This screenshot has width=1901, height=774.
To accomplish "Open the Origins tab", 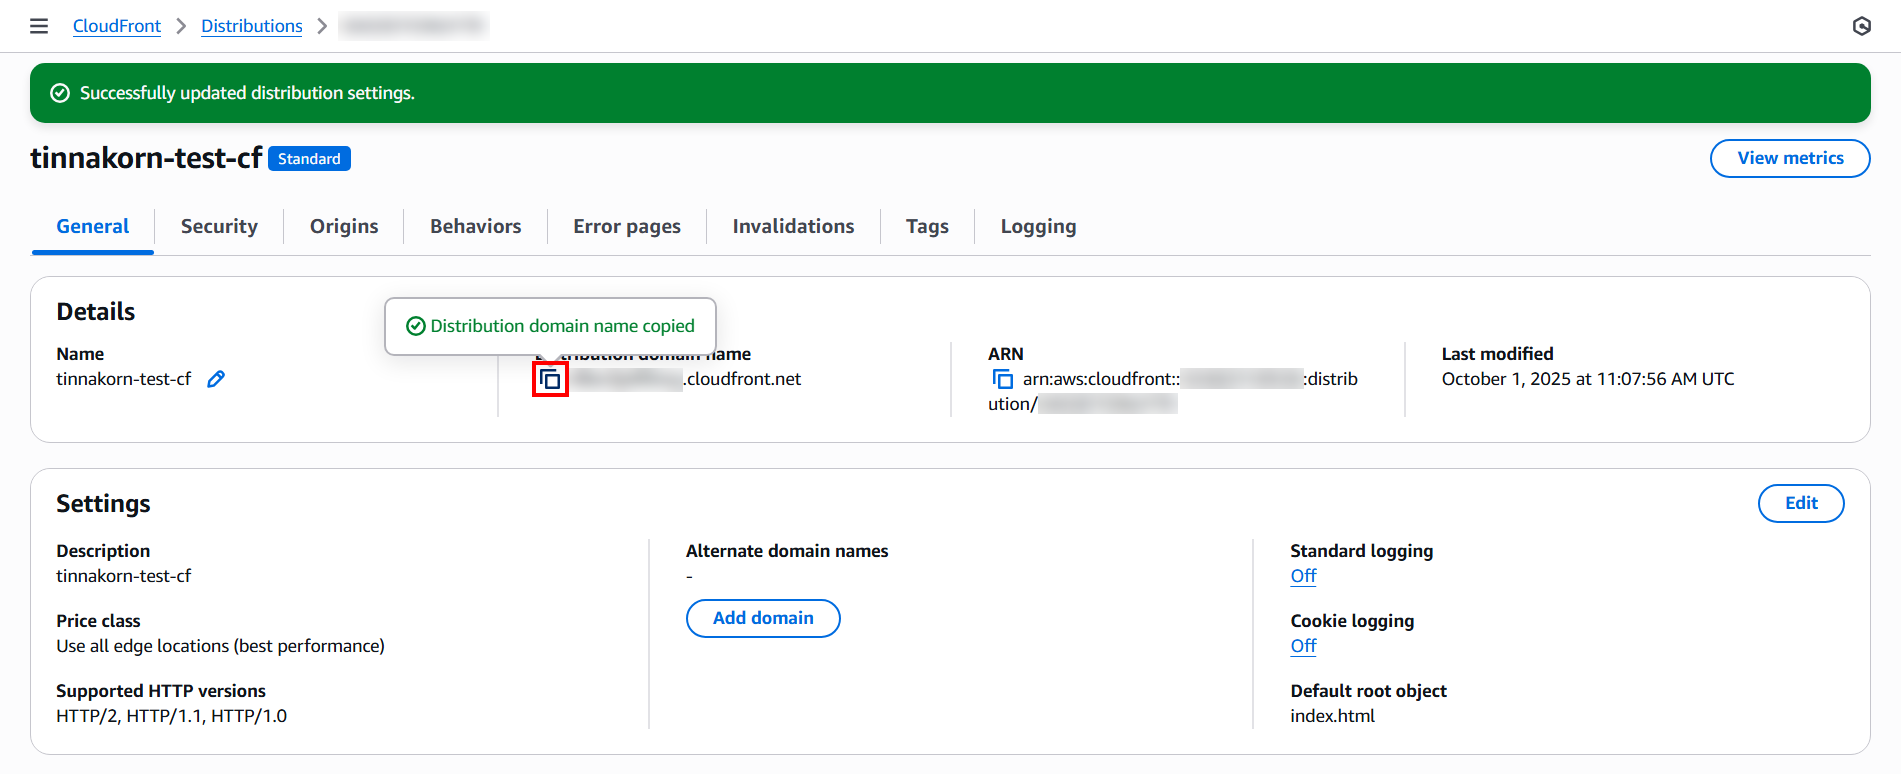I will [x=344, y=226].
